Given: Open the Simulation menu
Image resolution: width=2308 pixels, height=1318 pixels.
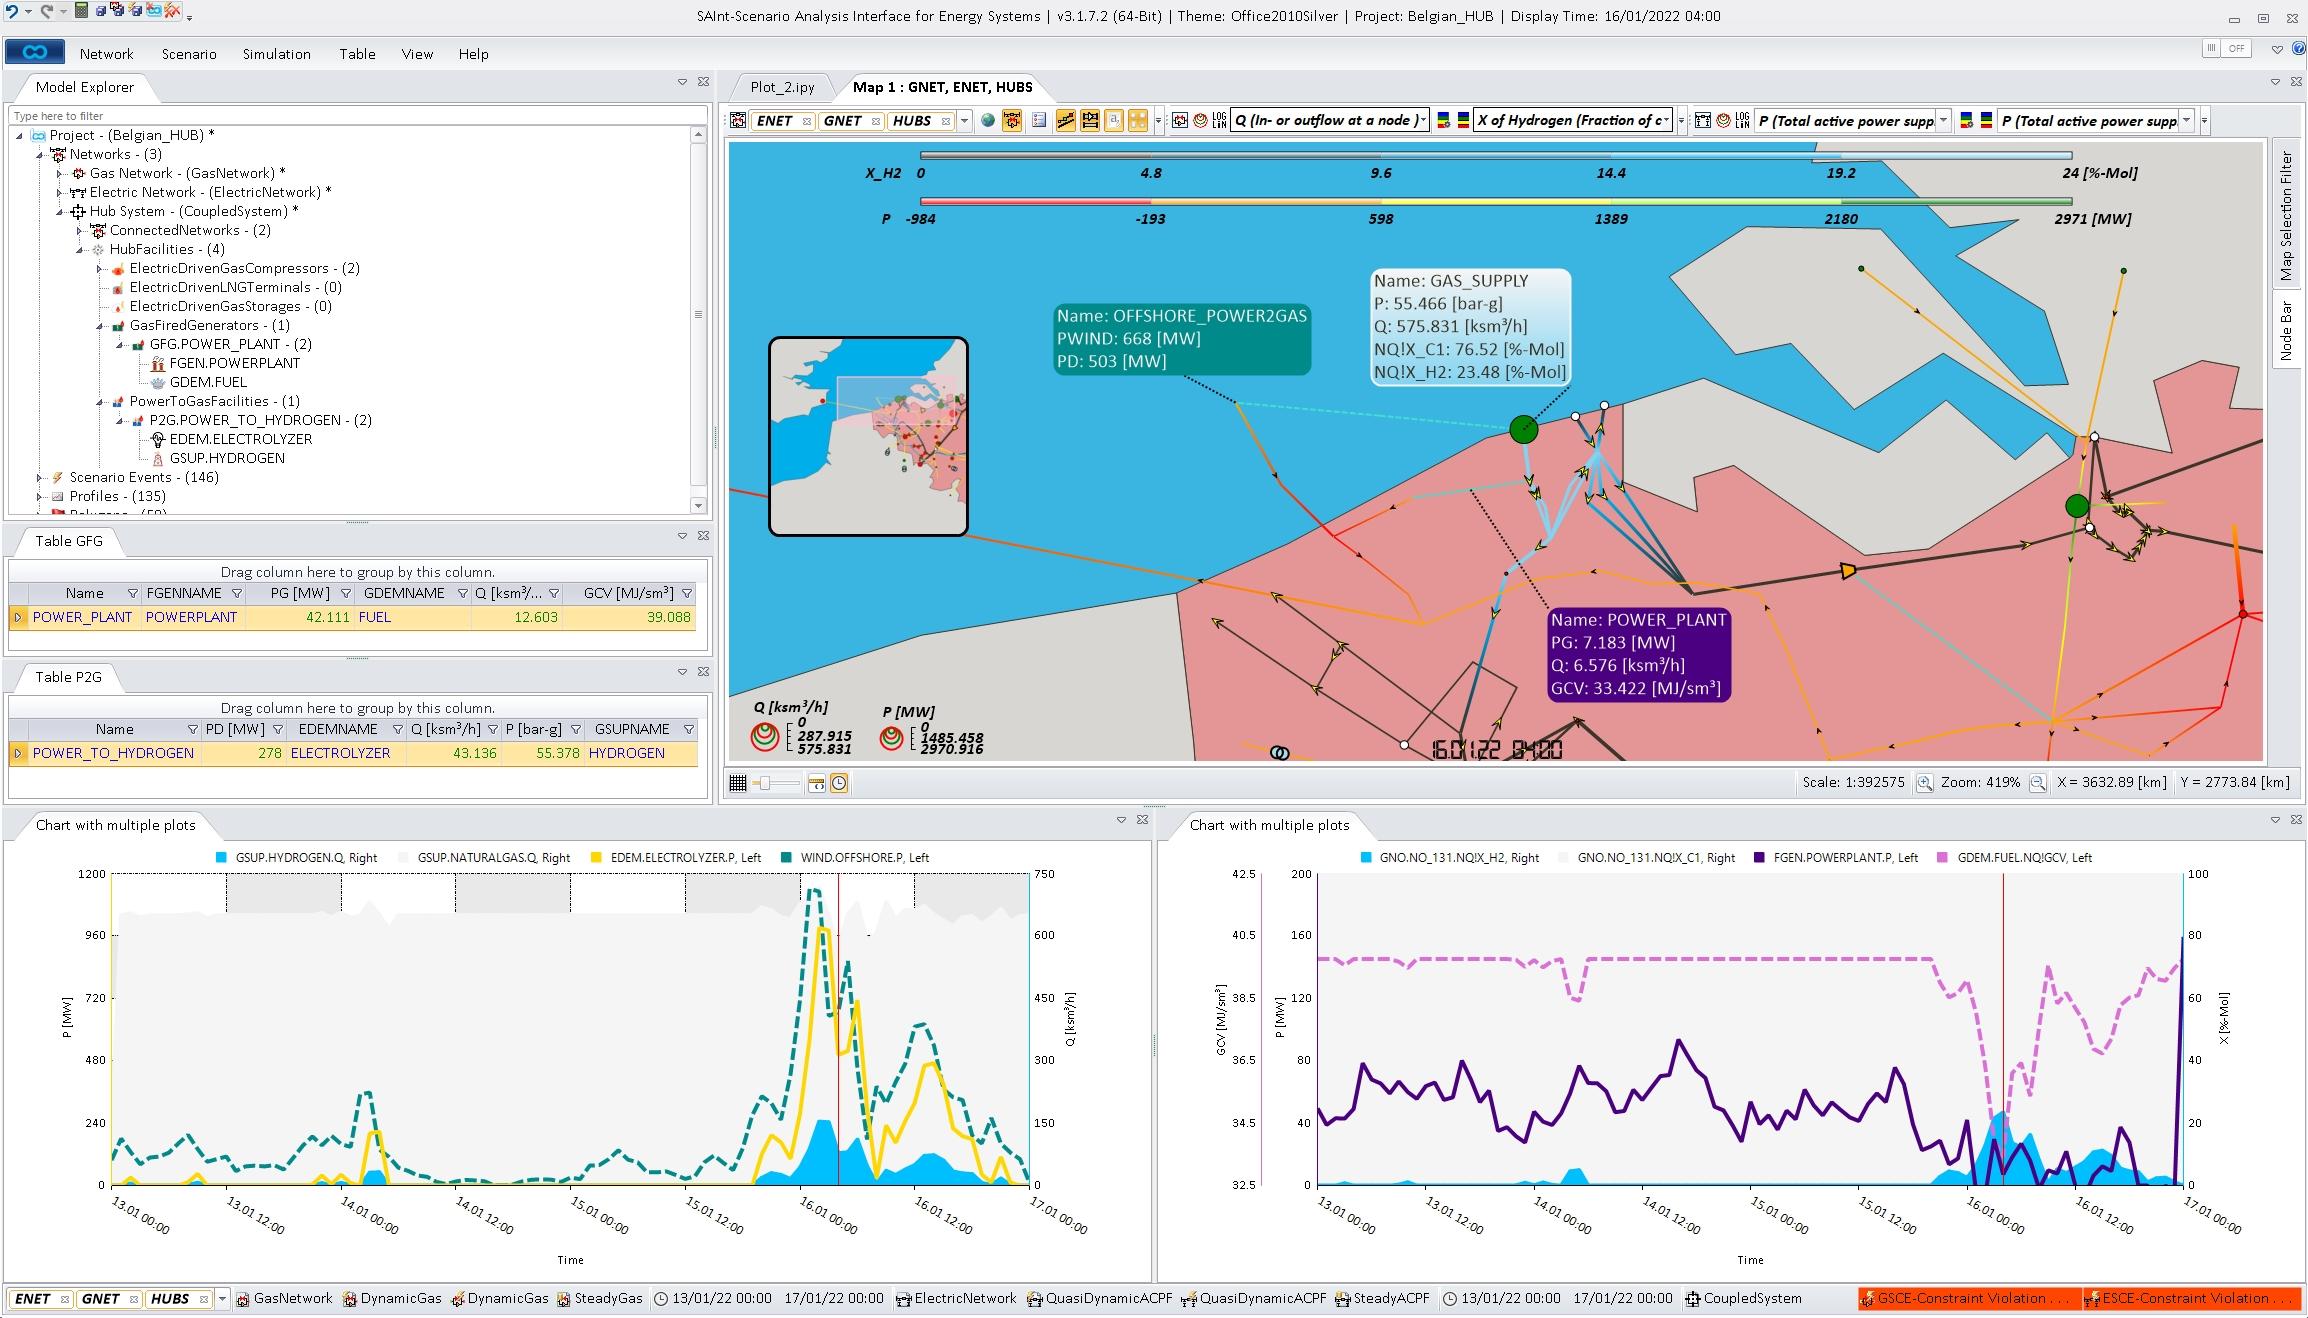Looking at the screenshot, I should point(276,54).
